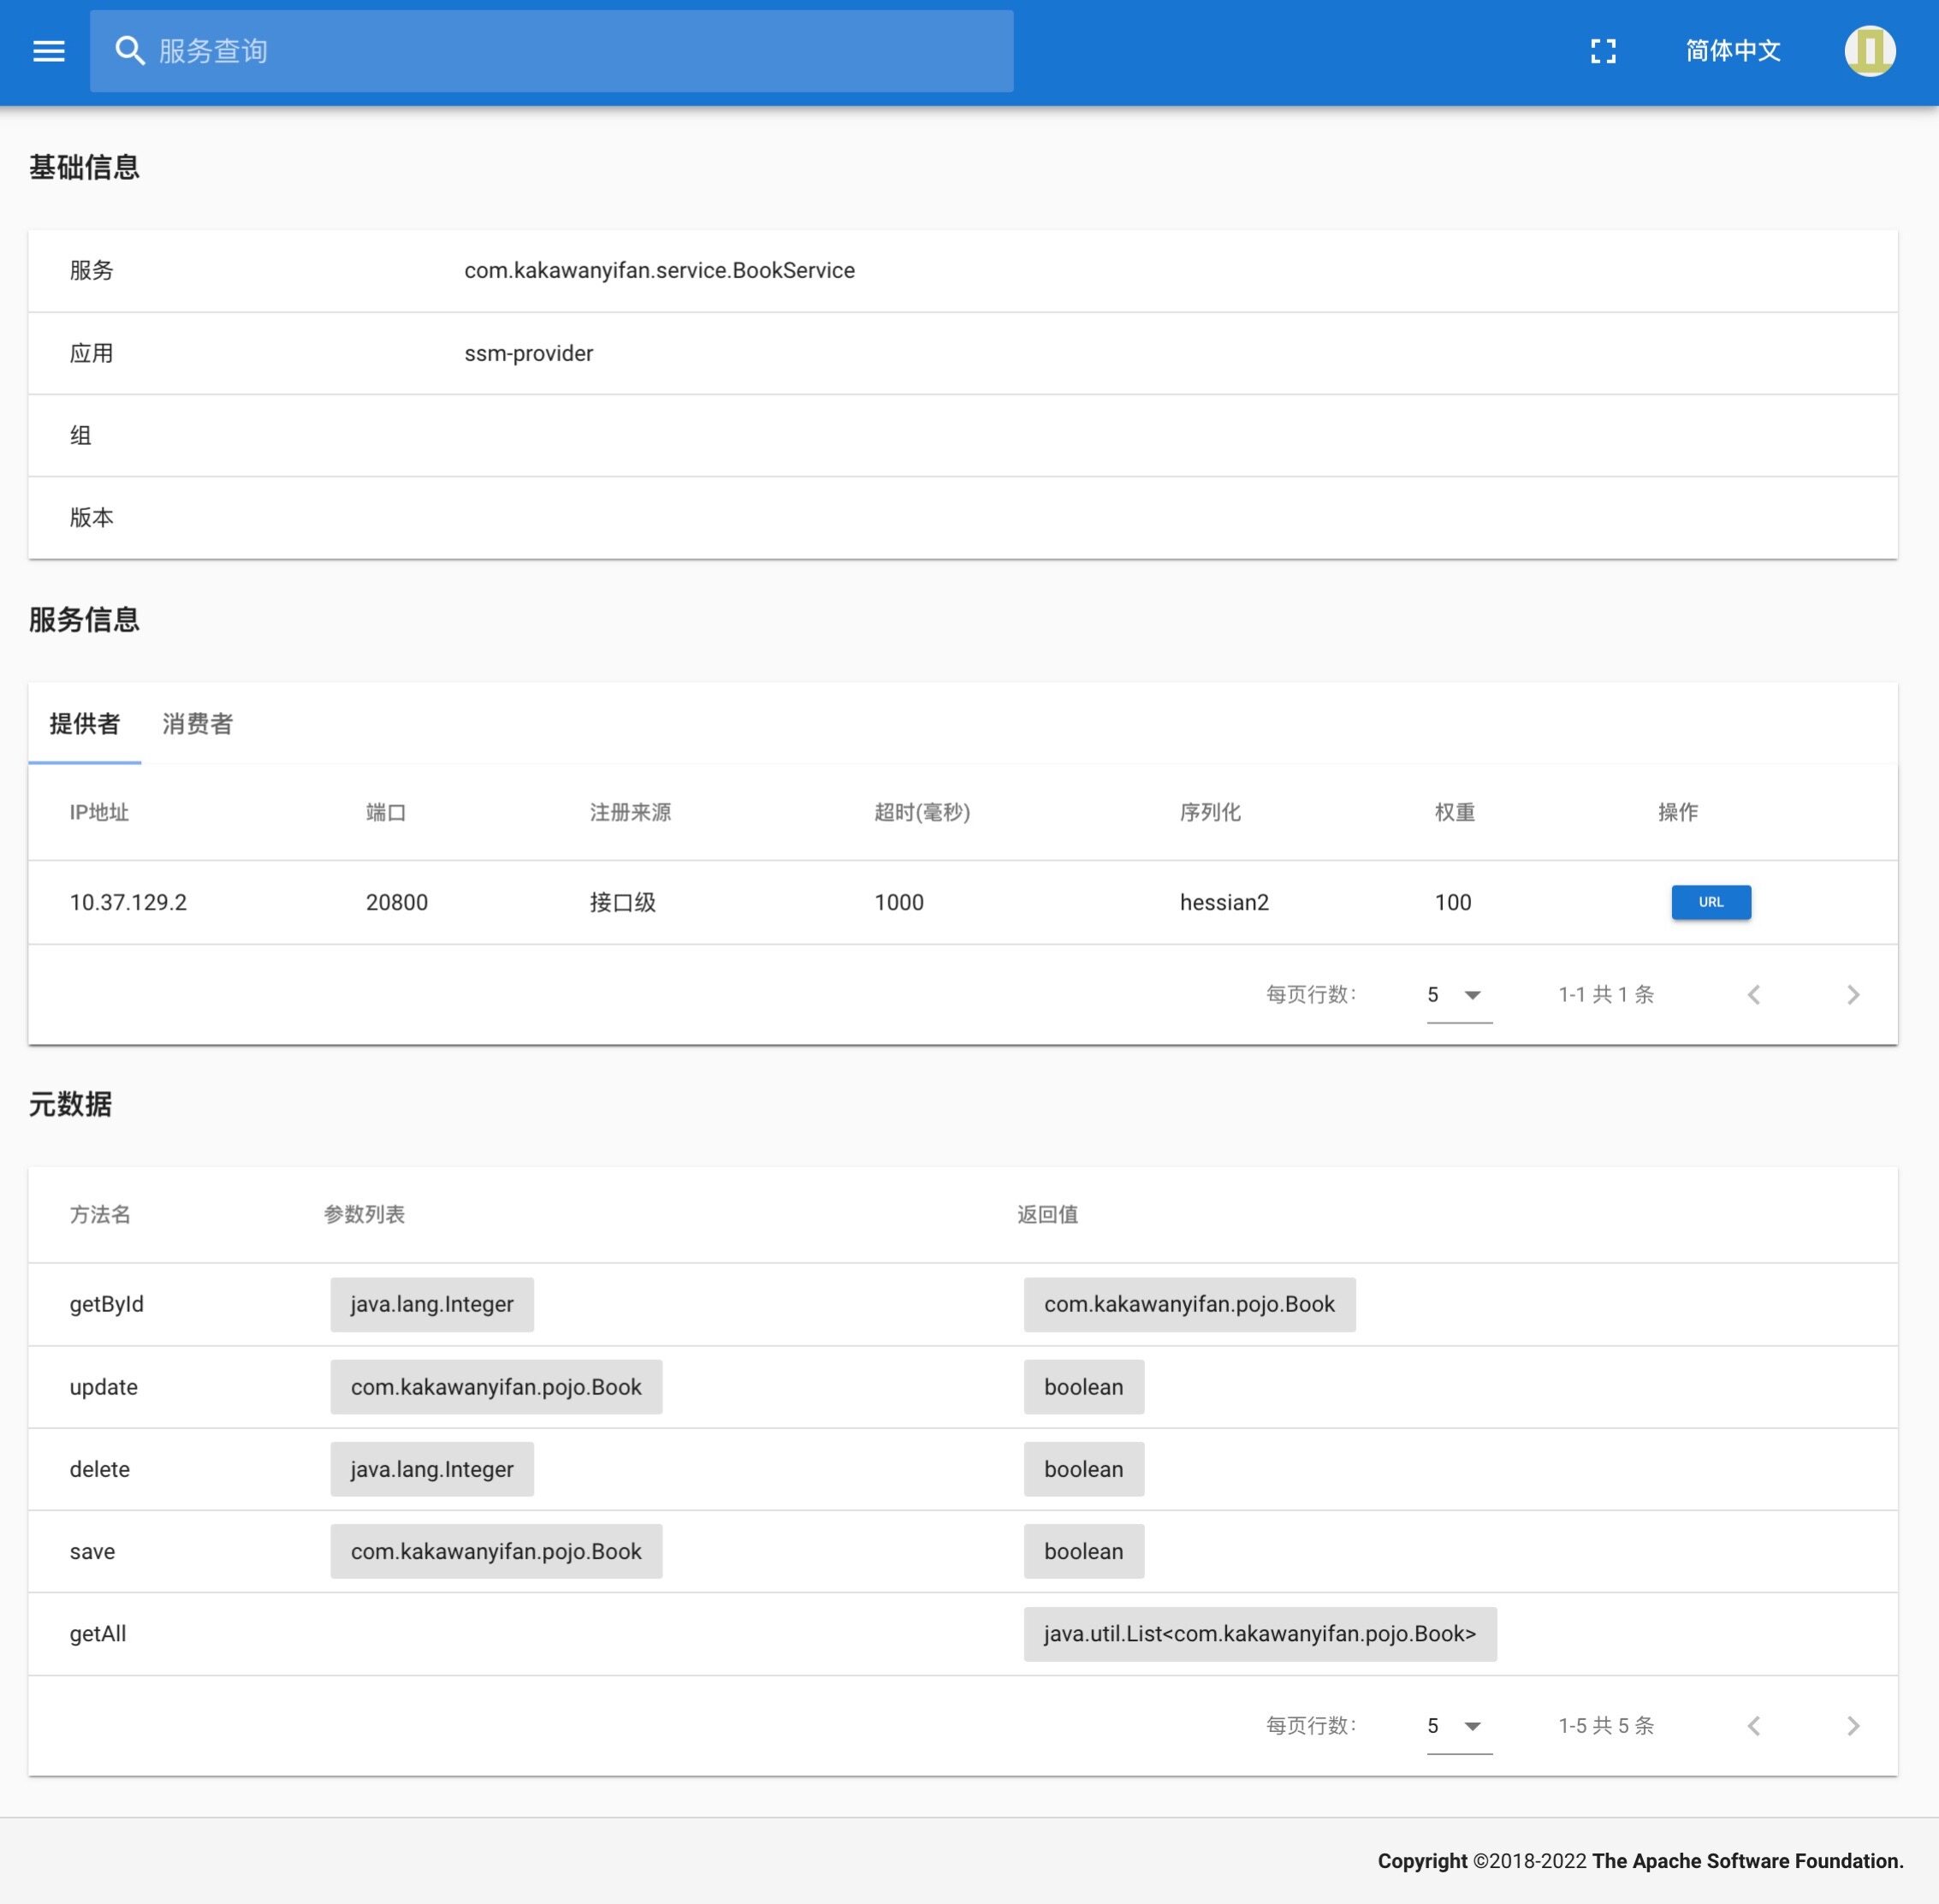The height and width of the screenshot is (1904, 1939).
Task: Focus the 服务查询 search field
Action: point(580,51)
